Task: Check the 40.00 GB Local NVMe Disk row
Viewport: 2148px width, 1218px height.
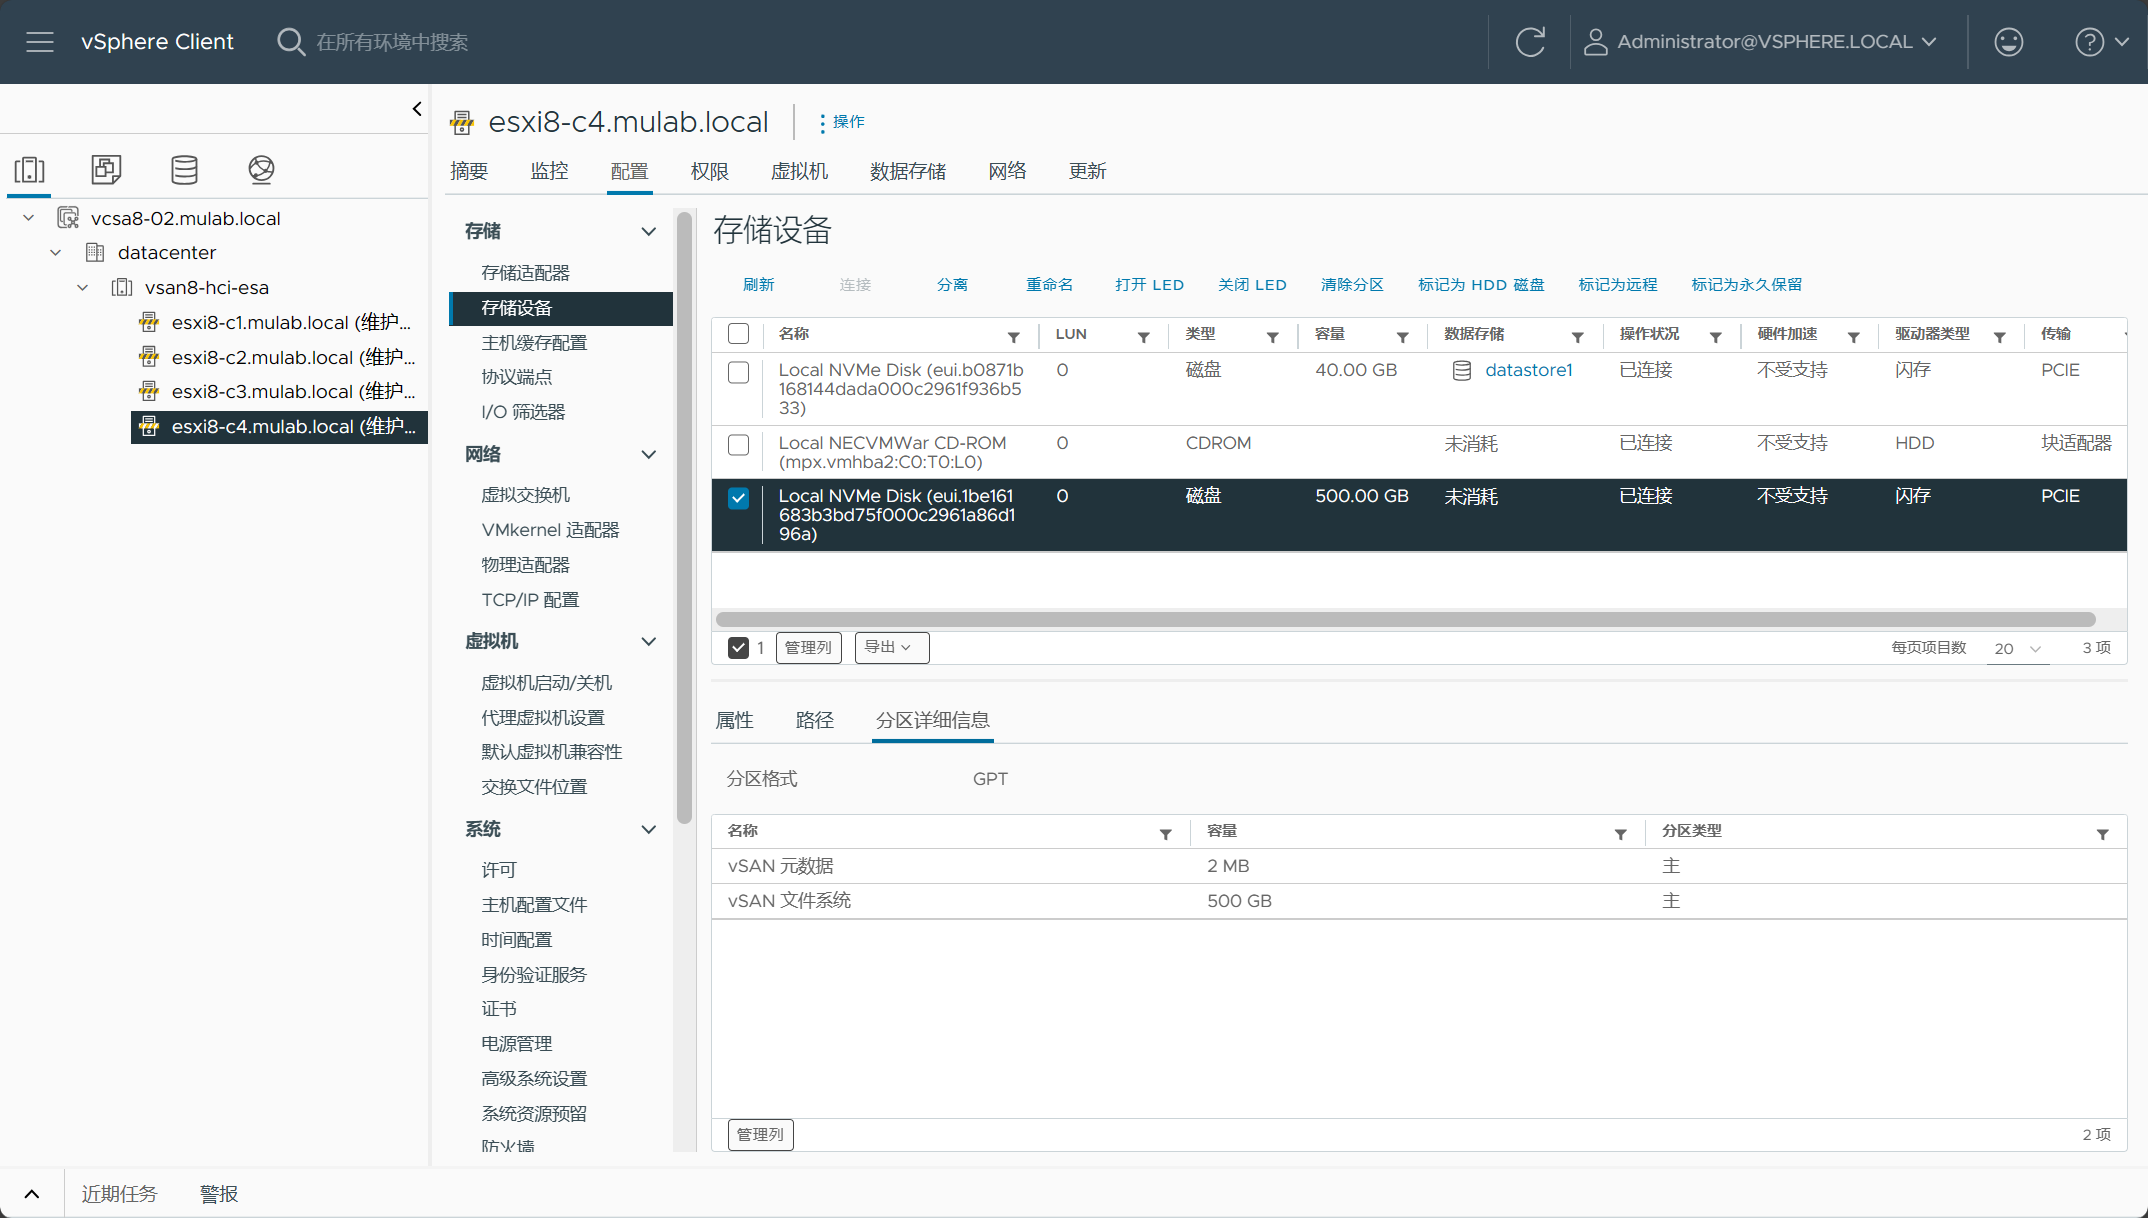Action: pyautogui.click(x=738, y=372)
